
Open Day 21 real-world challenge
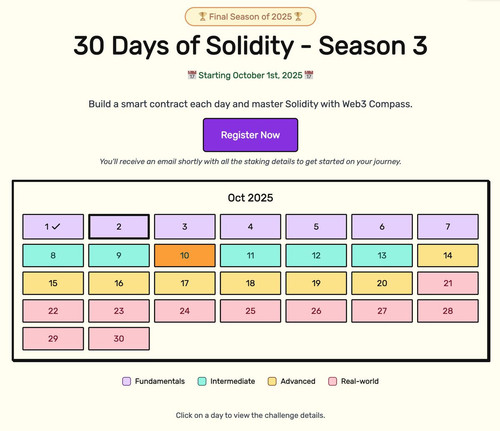tap(448, 283)
